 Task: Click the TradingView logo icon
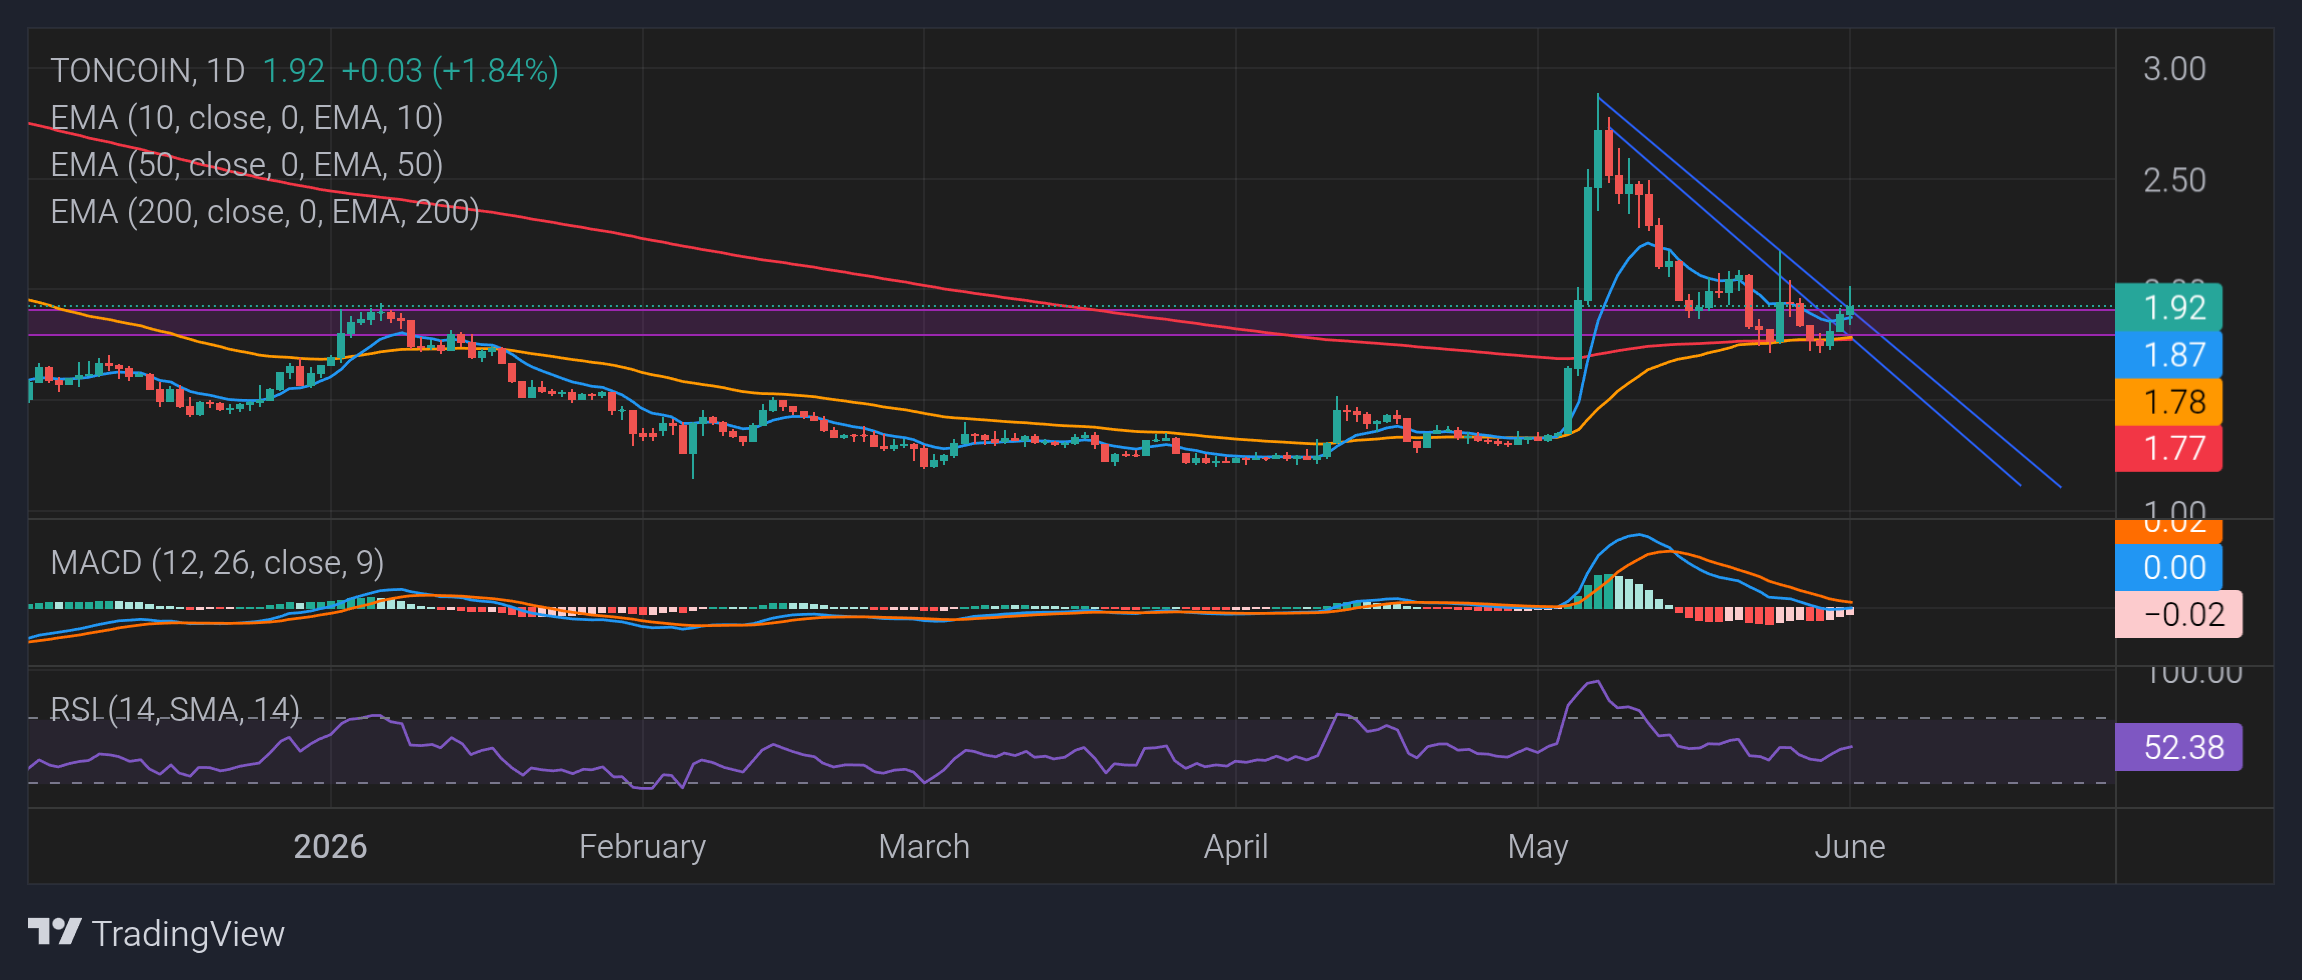(54, 932)
